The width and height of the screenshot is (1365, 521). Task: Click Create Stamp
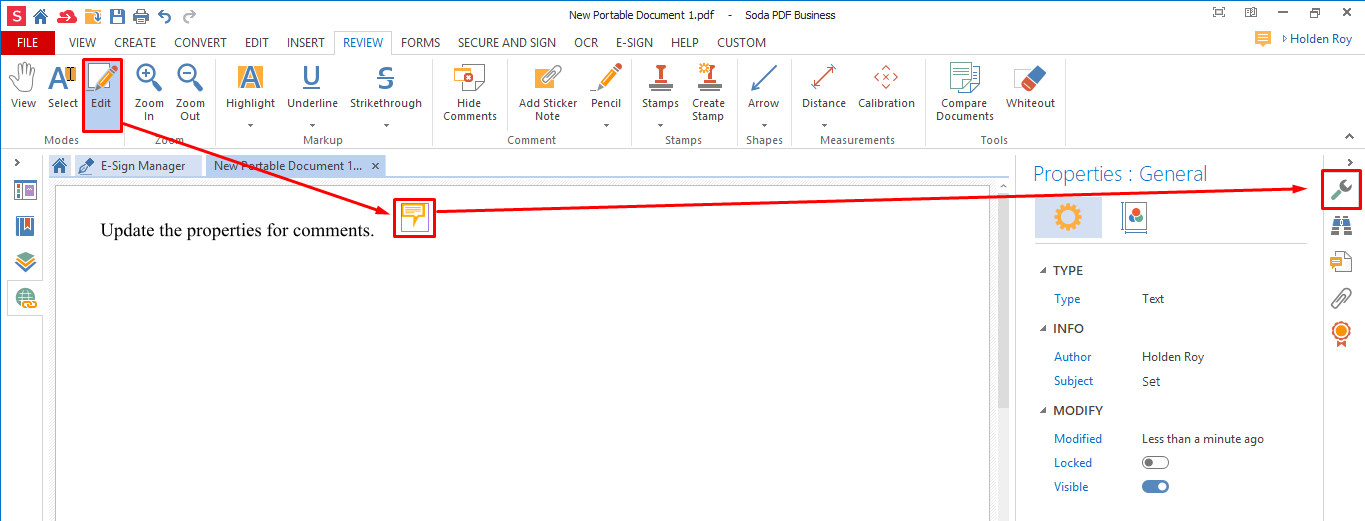coord(708,92)
